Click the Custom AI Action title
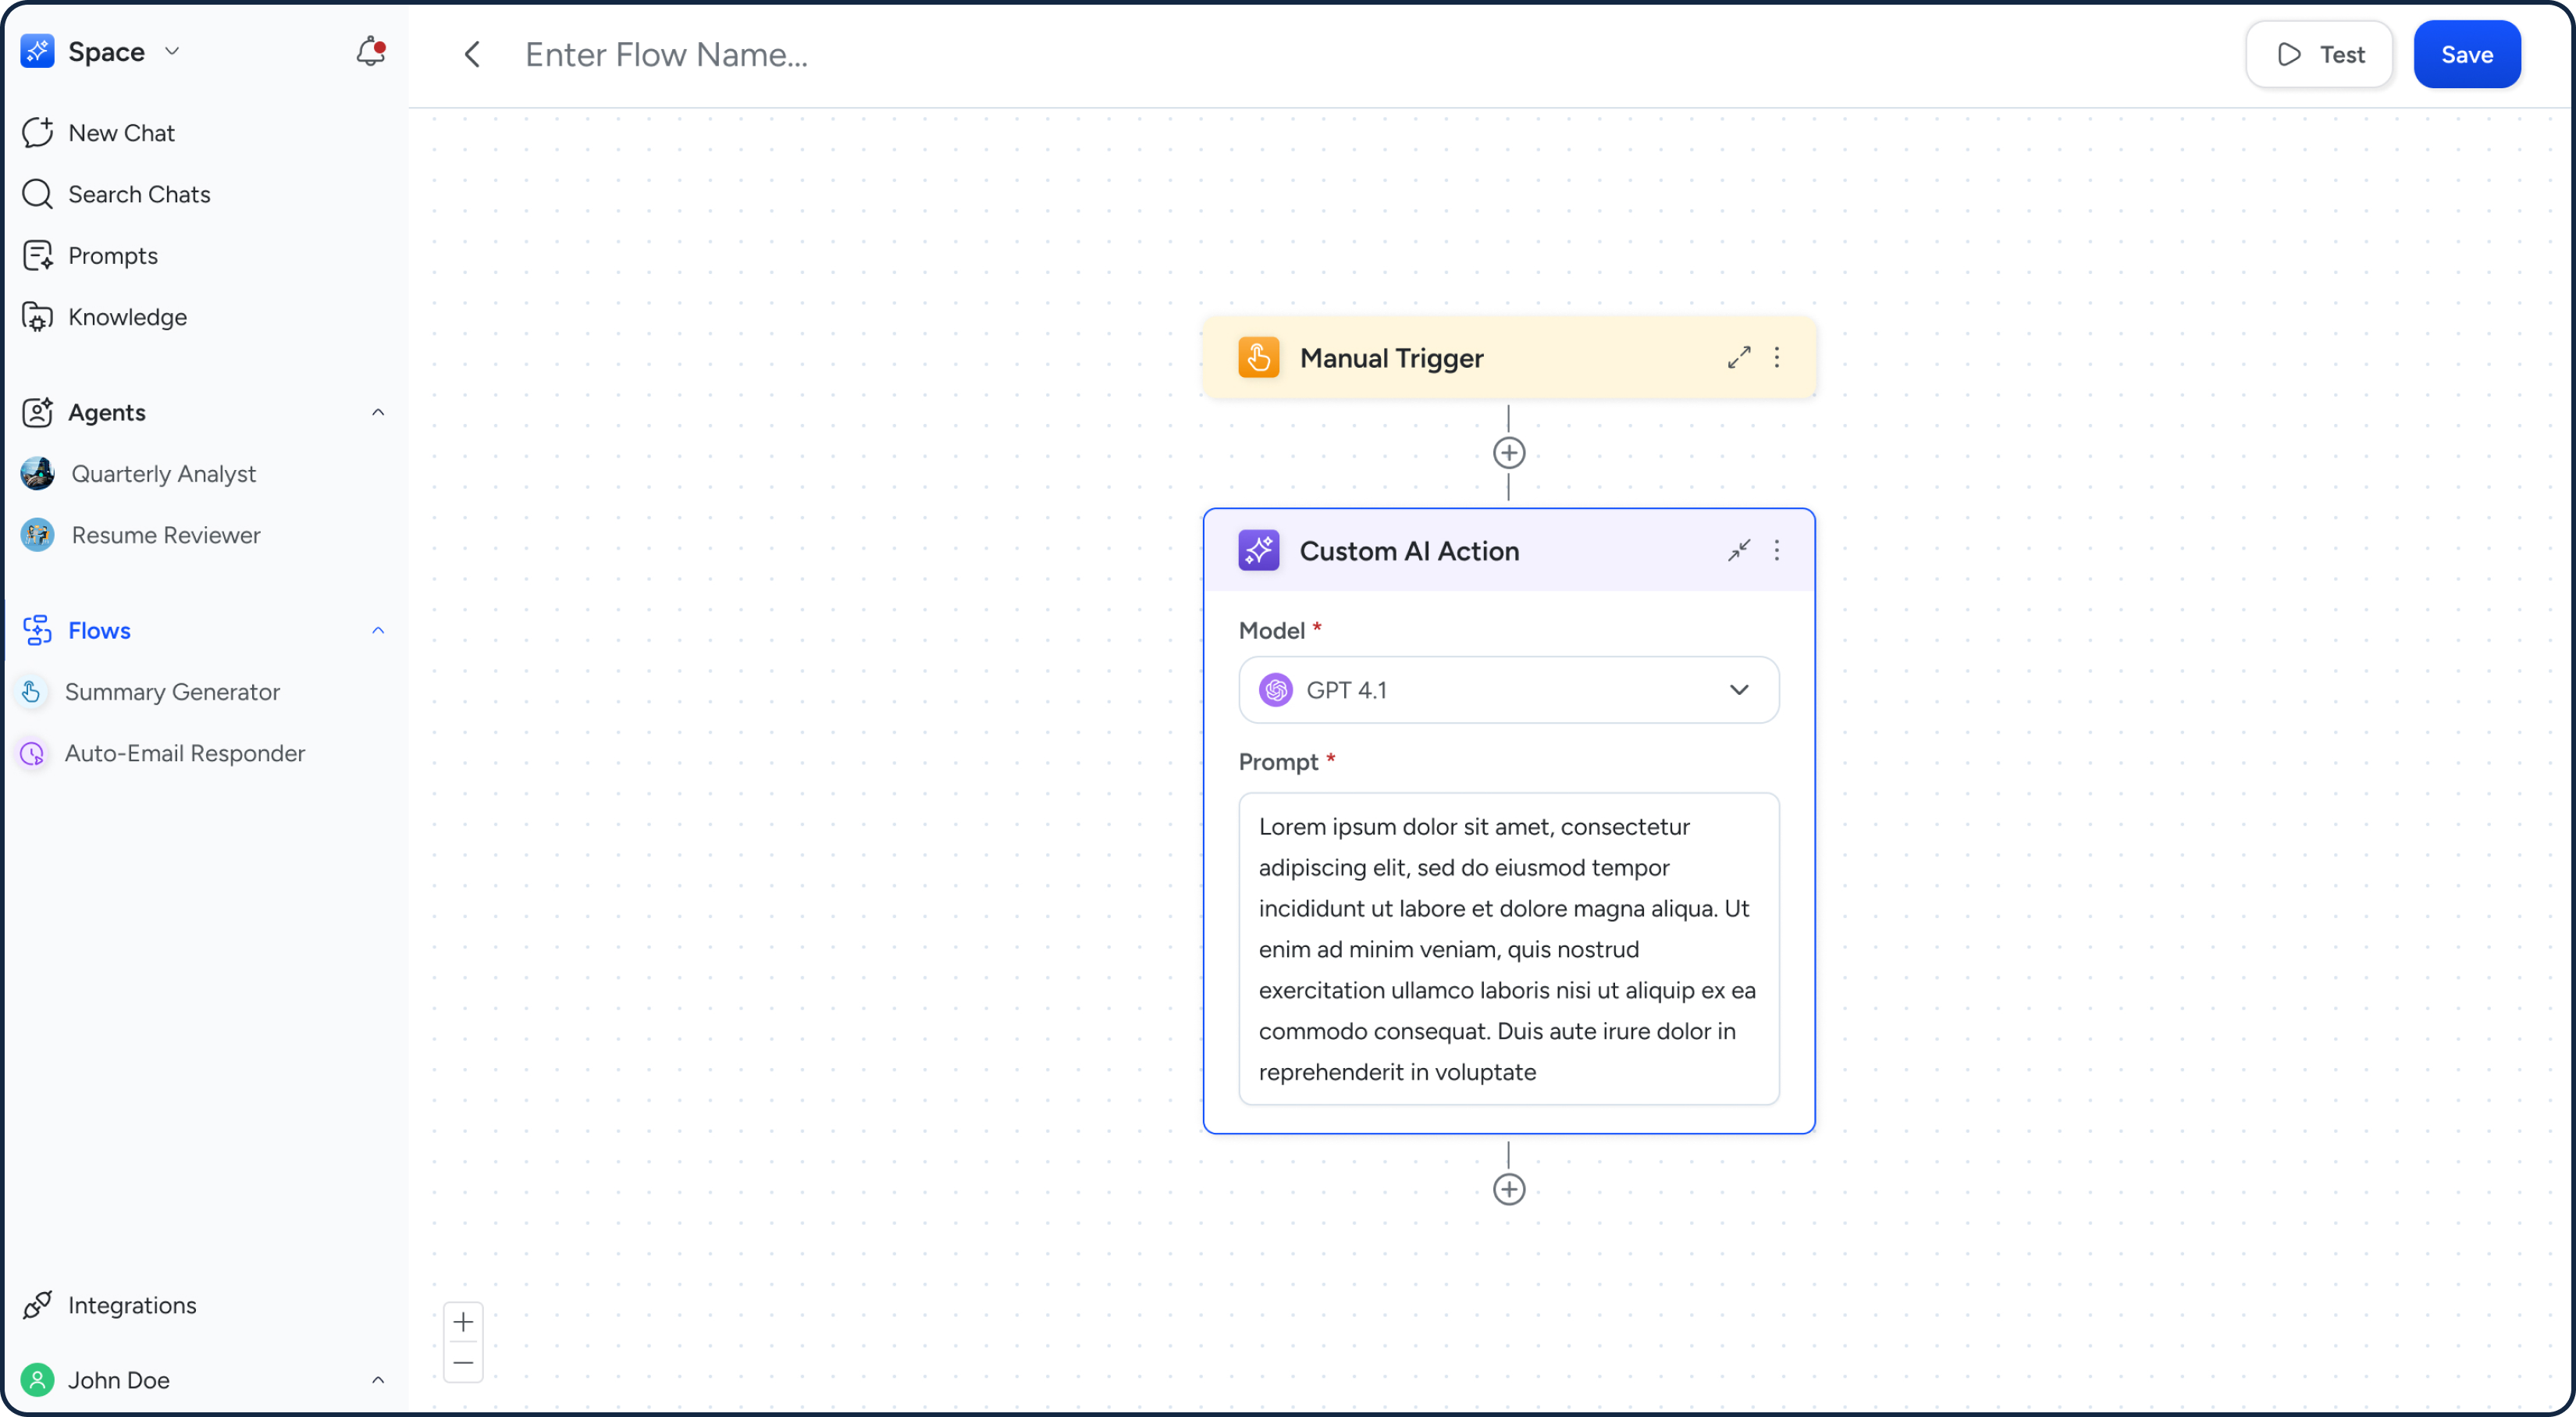2576x1417 pixels. pyautogui.click(x=1409, y=551)
